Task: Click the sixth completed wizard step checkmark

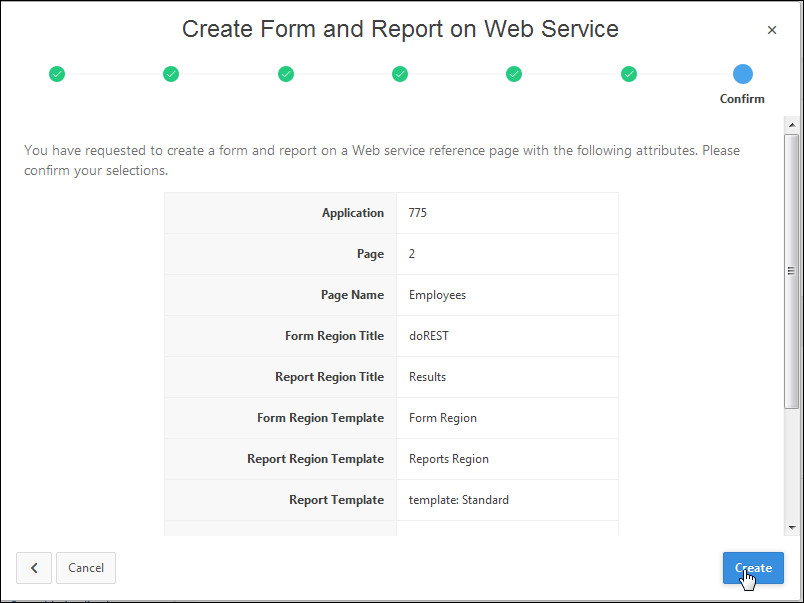Action: pyautogui.click(x=629, y=73)
